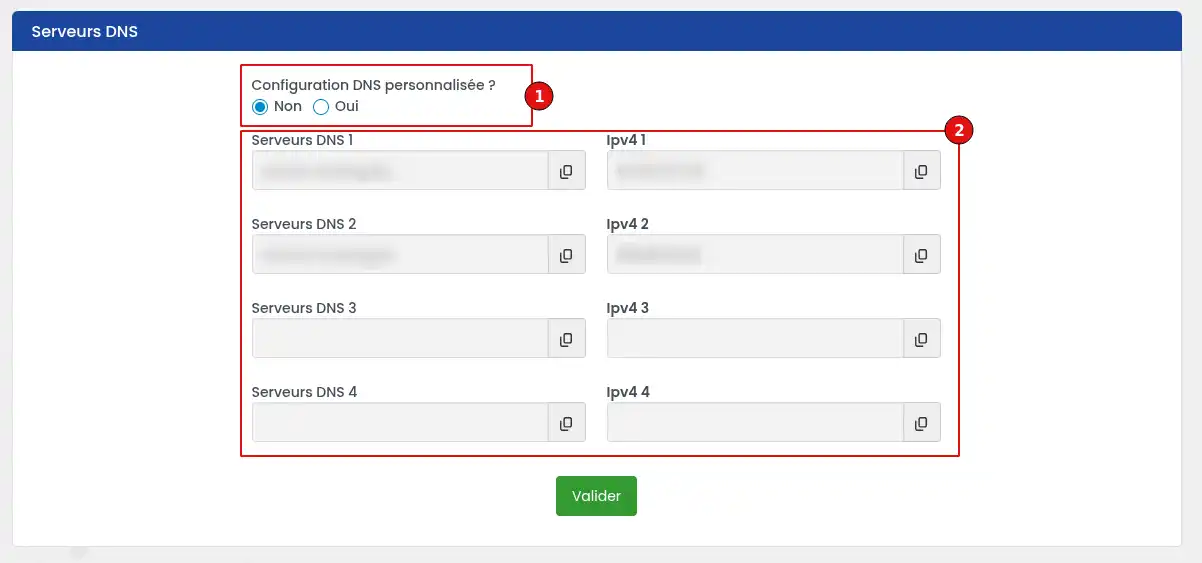Select the Non radio option
Image resolution: width=1202 pixels, height=563 pixels.
260,107
